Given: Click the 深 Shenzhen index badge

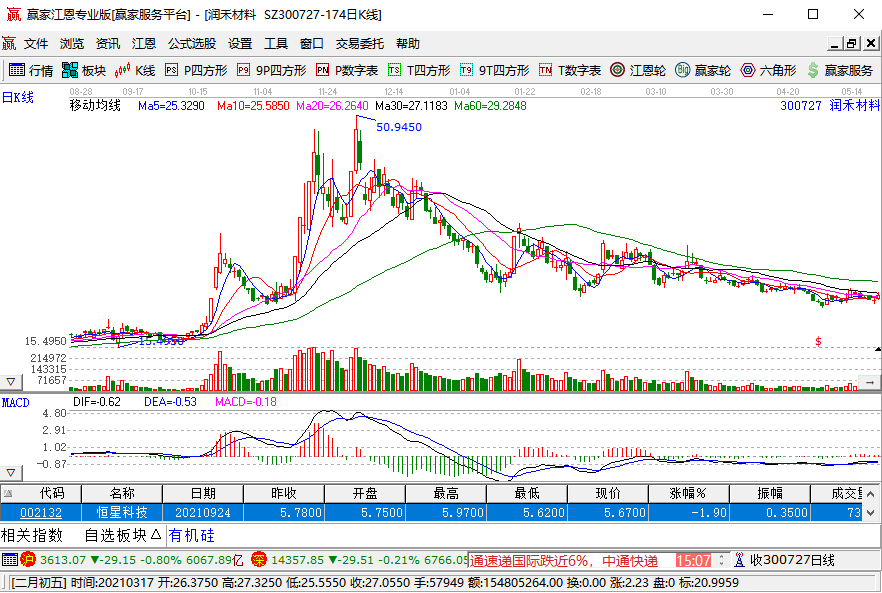Looking at the screenshot, I should click(258, 560).
